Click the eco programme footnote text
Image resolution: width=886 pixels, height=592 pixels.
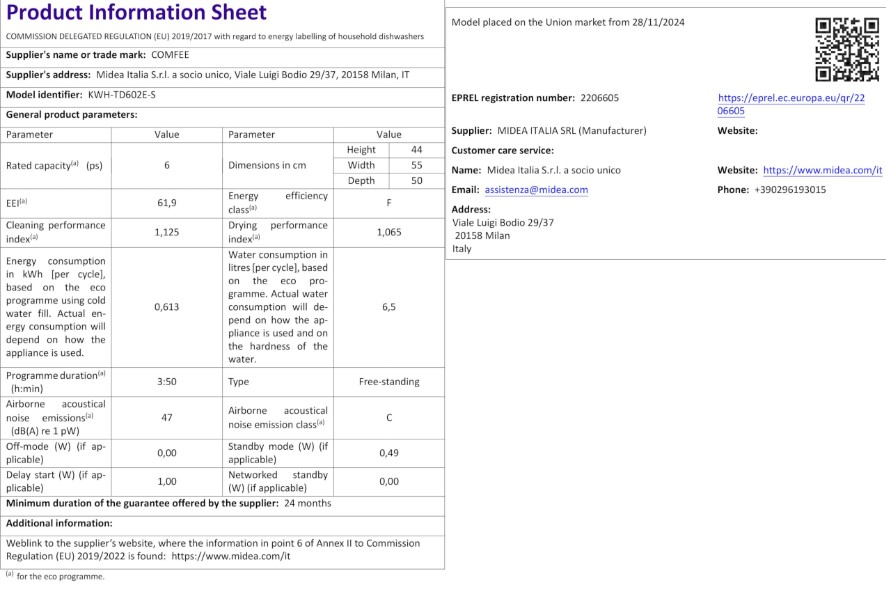(x=60, y=576)
